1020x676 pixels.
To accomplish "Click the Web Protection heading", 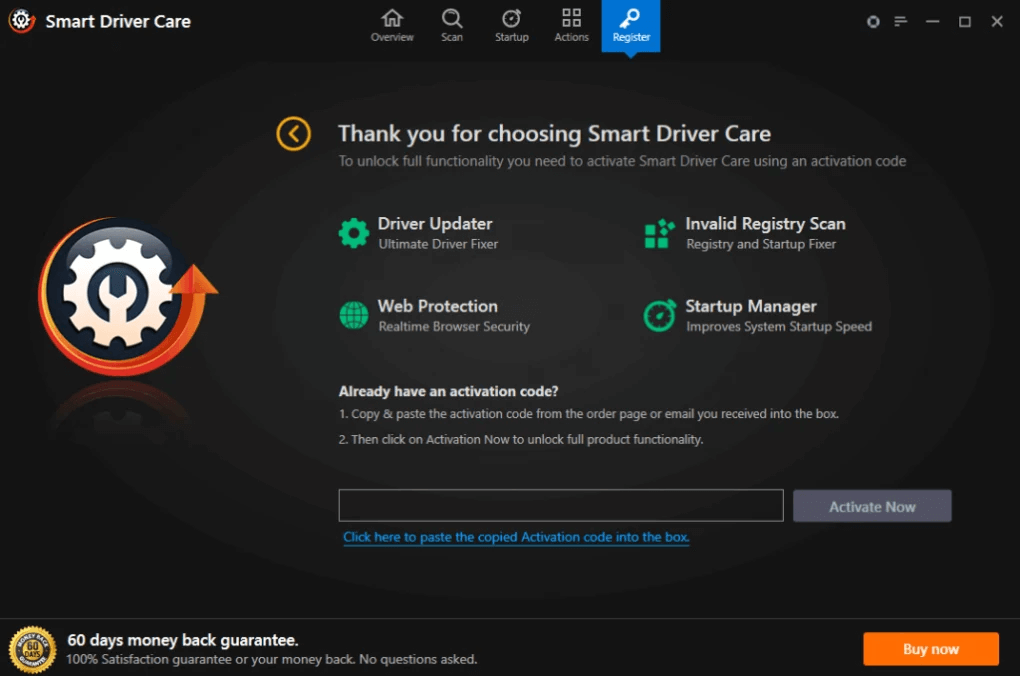I will 437,306.
